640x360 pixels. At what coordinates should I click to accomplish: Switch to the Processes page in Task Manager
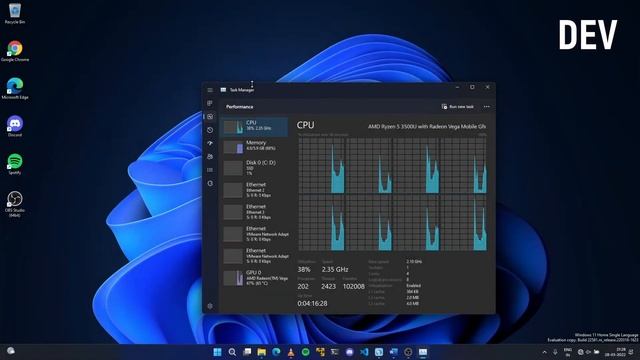pos(210,103)
